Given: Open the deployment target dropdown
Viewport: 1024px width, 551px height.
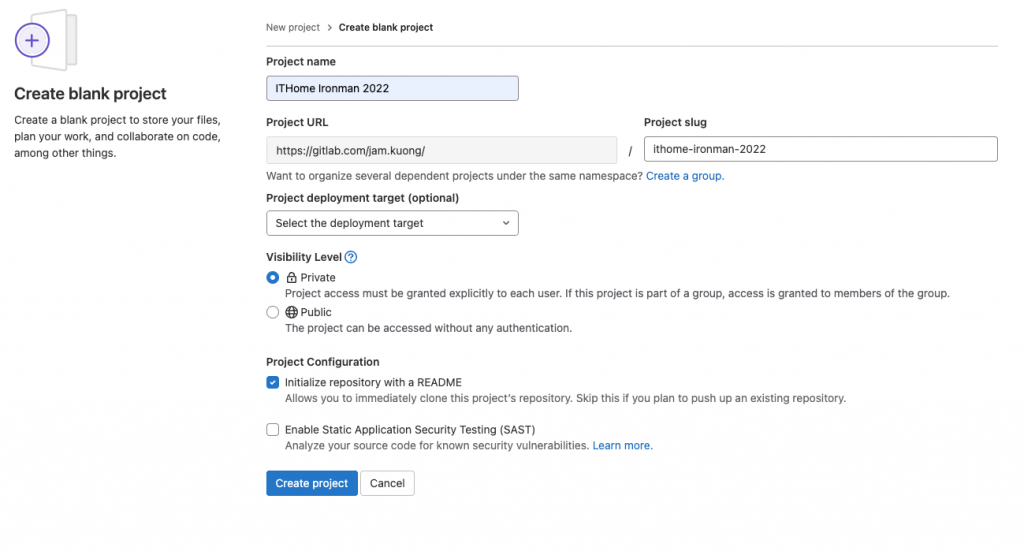Looking at the screenshot, I should [x=392, y=223].
